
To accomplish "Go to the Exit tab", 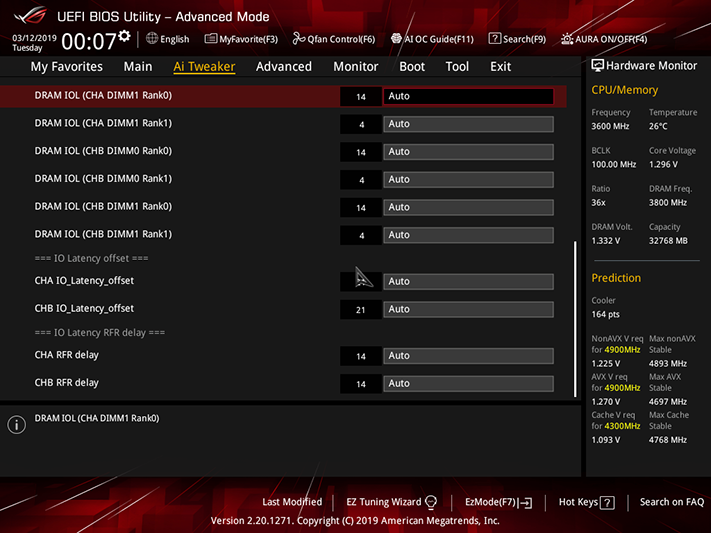I will pyautogui.click(x=500, y=67).
